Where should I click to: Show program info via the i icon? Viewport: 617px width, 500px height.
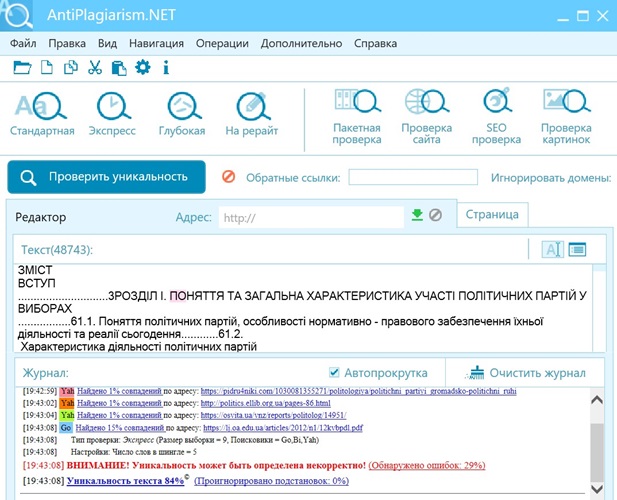pyautogui.click(x=166, y=68)
